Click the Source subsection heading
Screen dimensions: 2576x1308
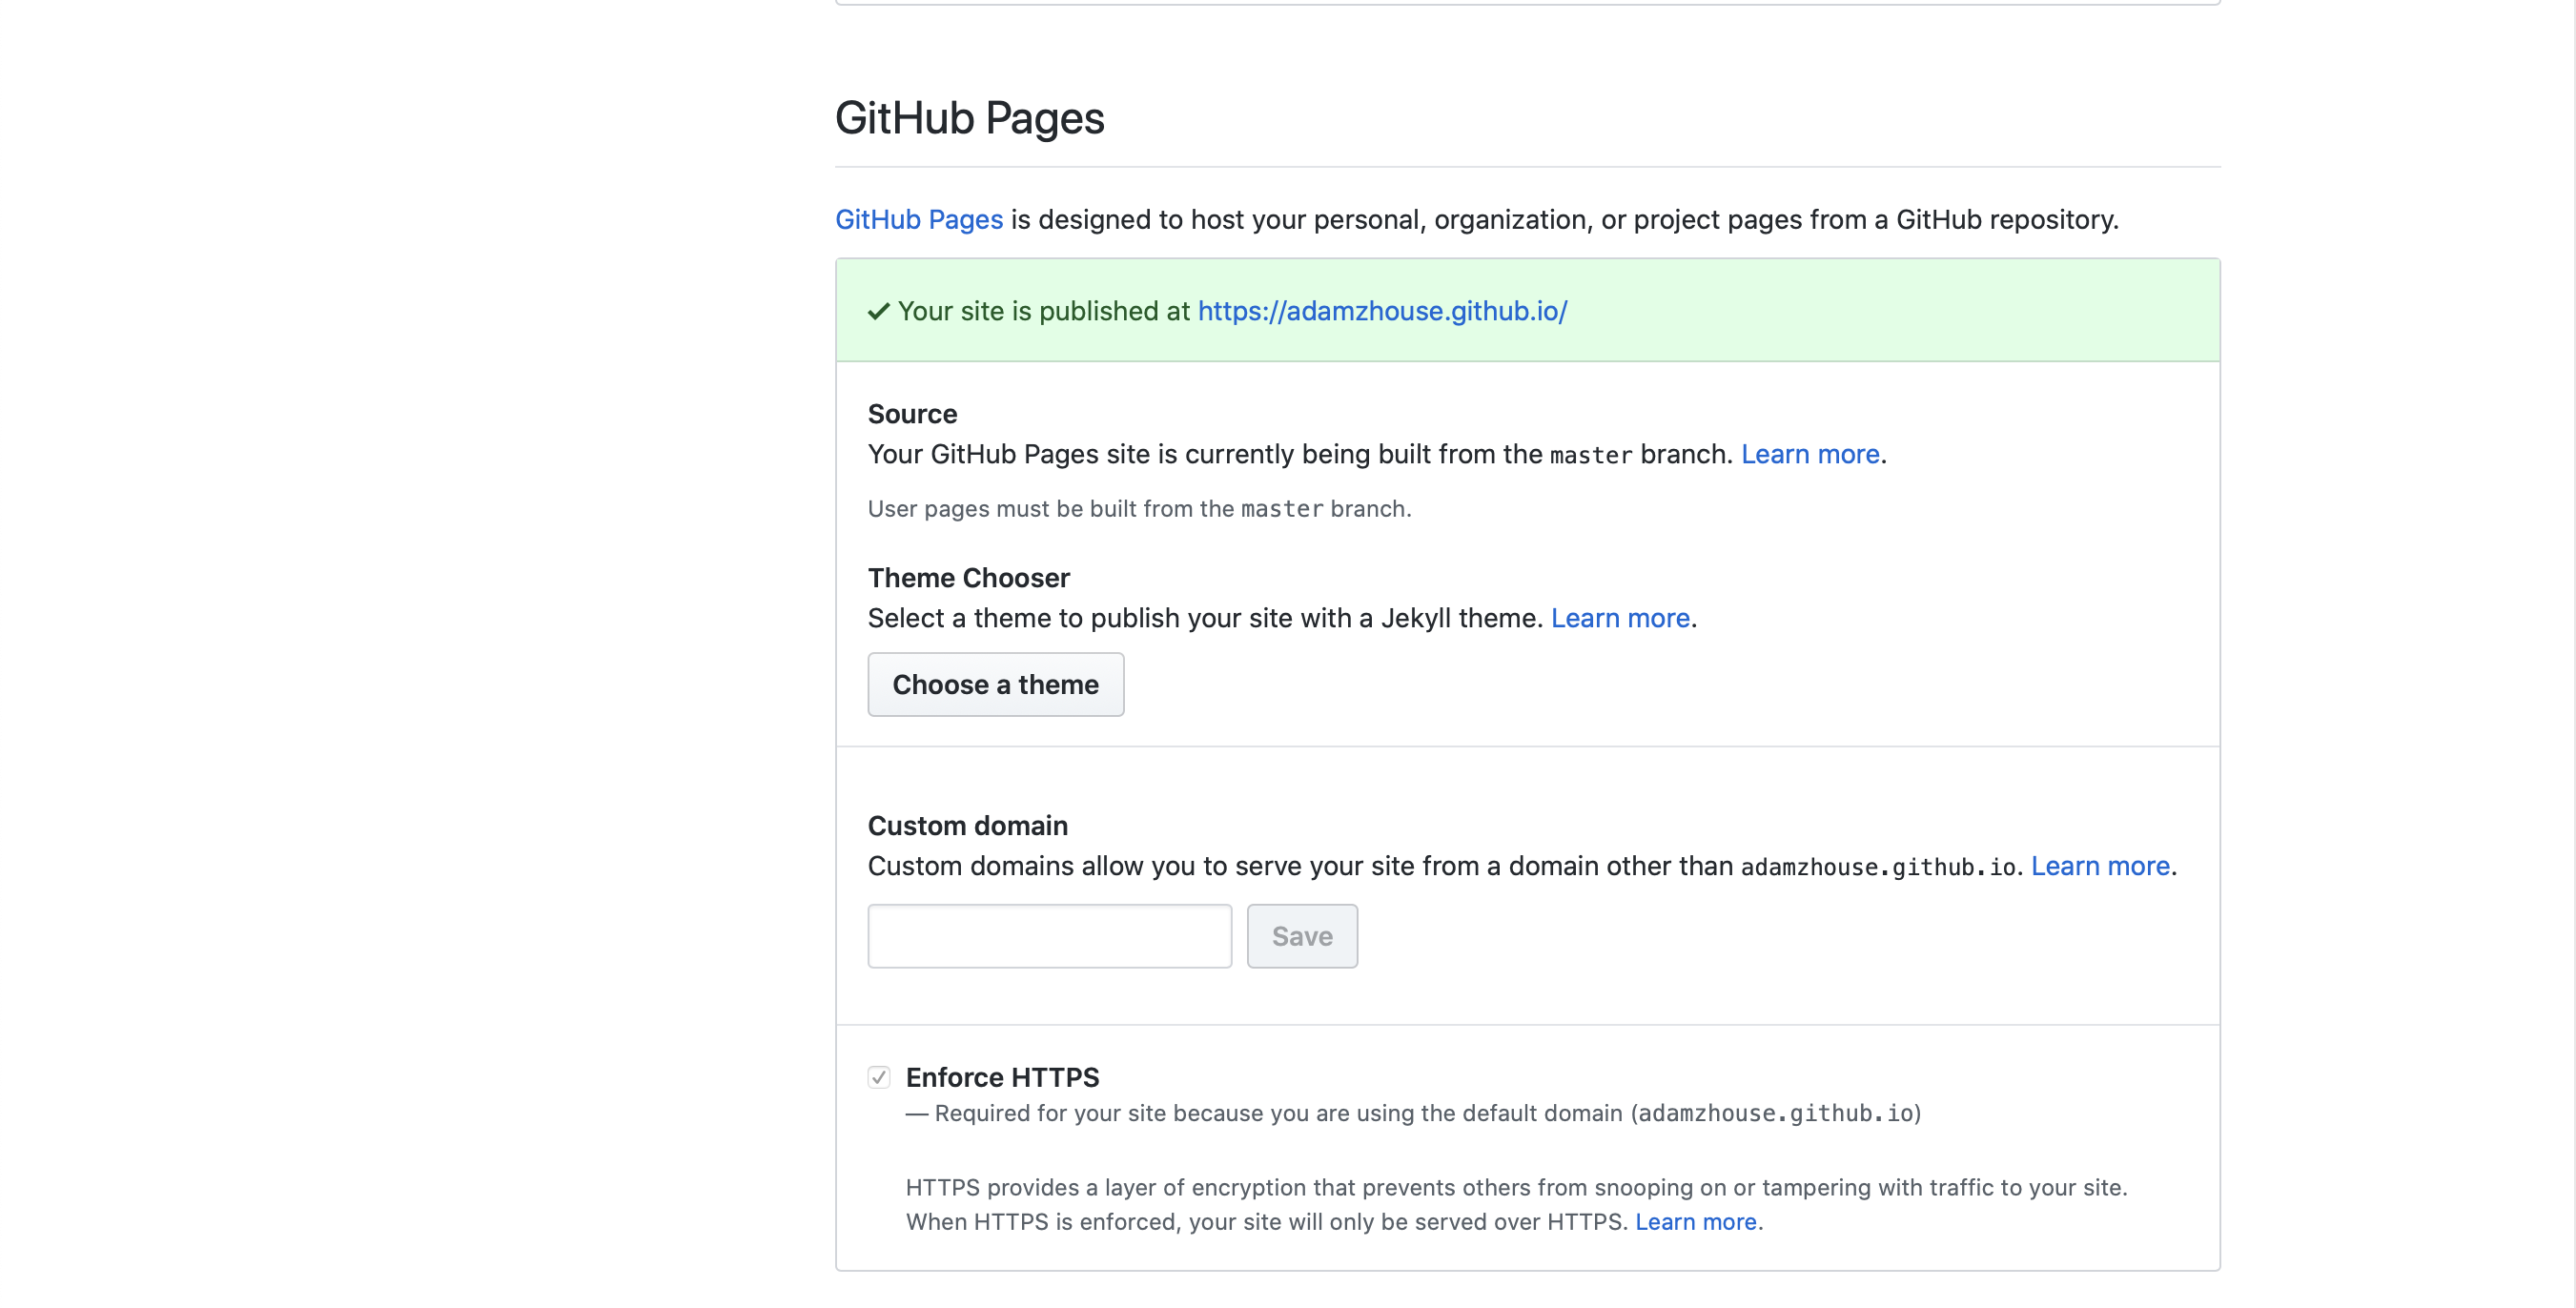pyautogui.click(x=912, y=414)
